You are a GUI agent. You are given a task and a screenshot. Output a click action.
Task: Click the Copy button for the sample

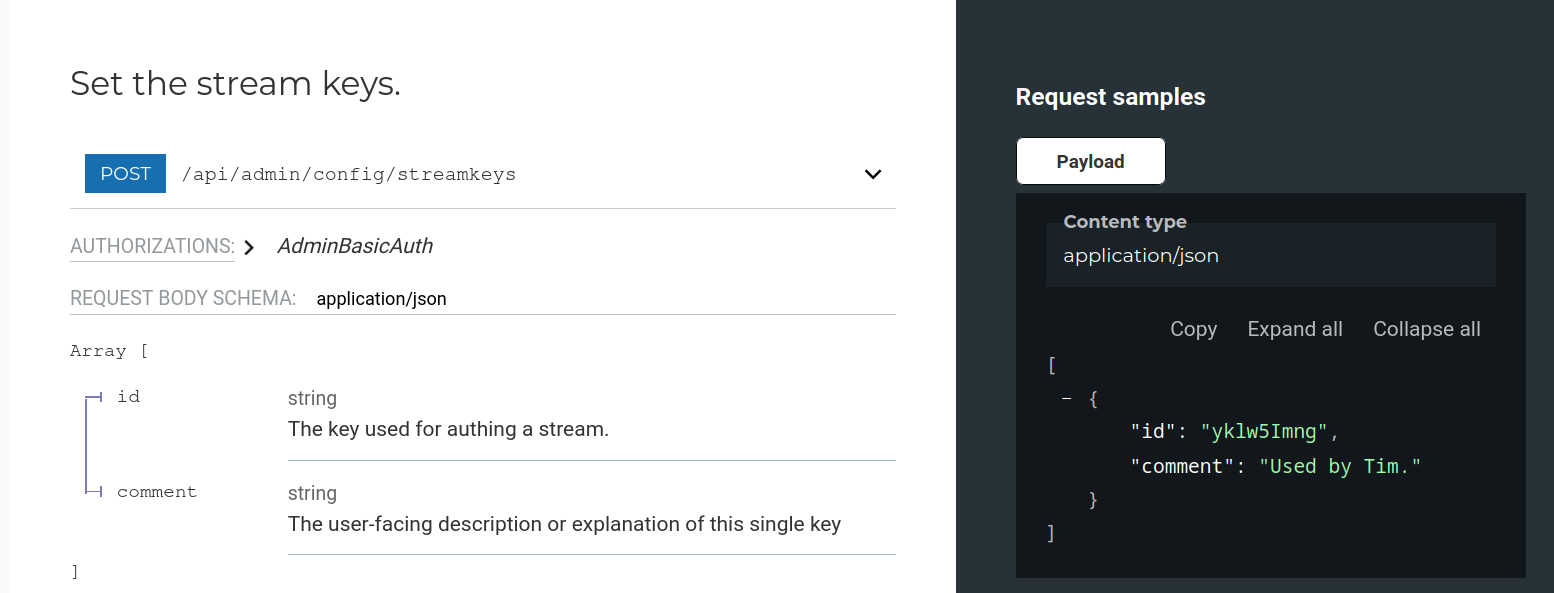[x=1193, y=328]
